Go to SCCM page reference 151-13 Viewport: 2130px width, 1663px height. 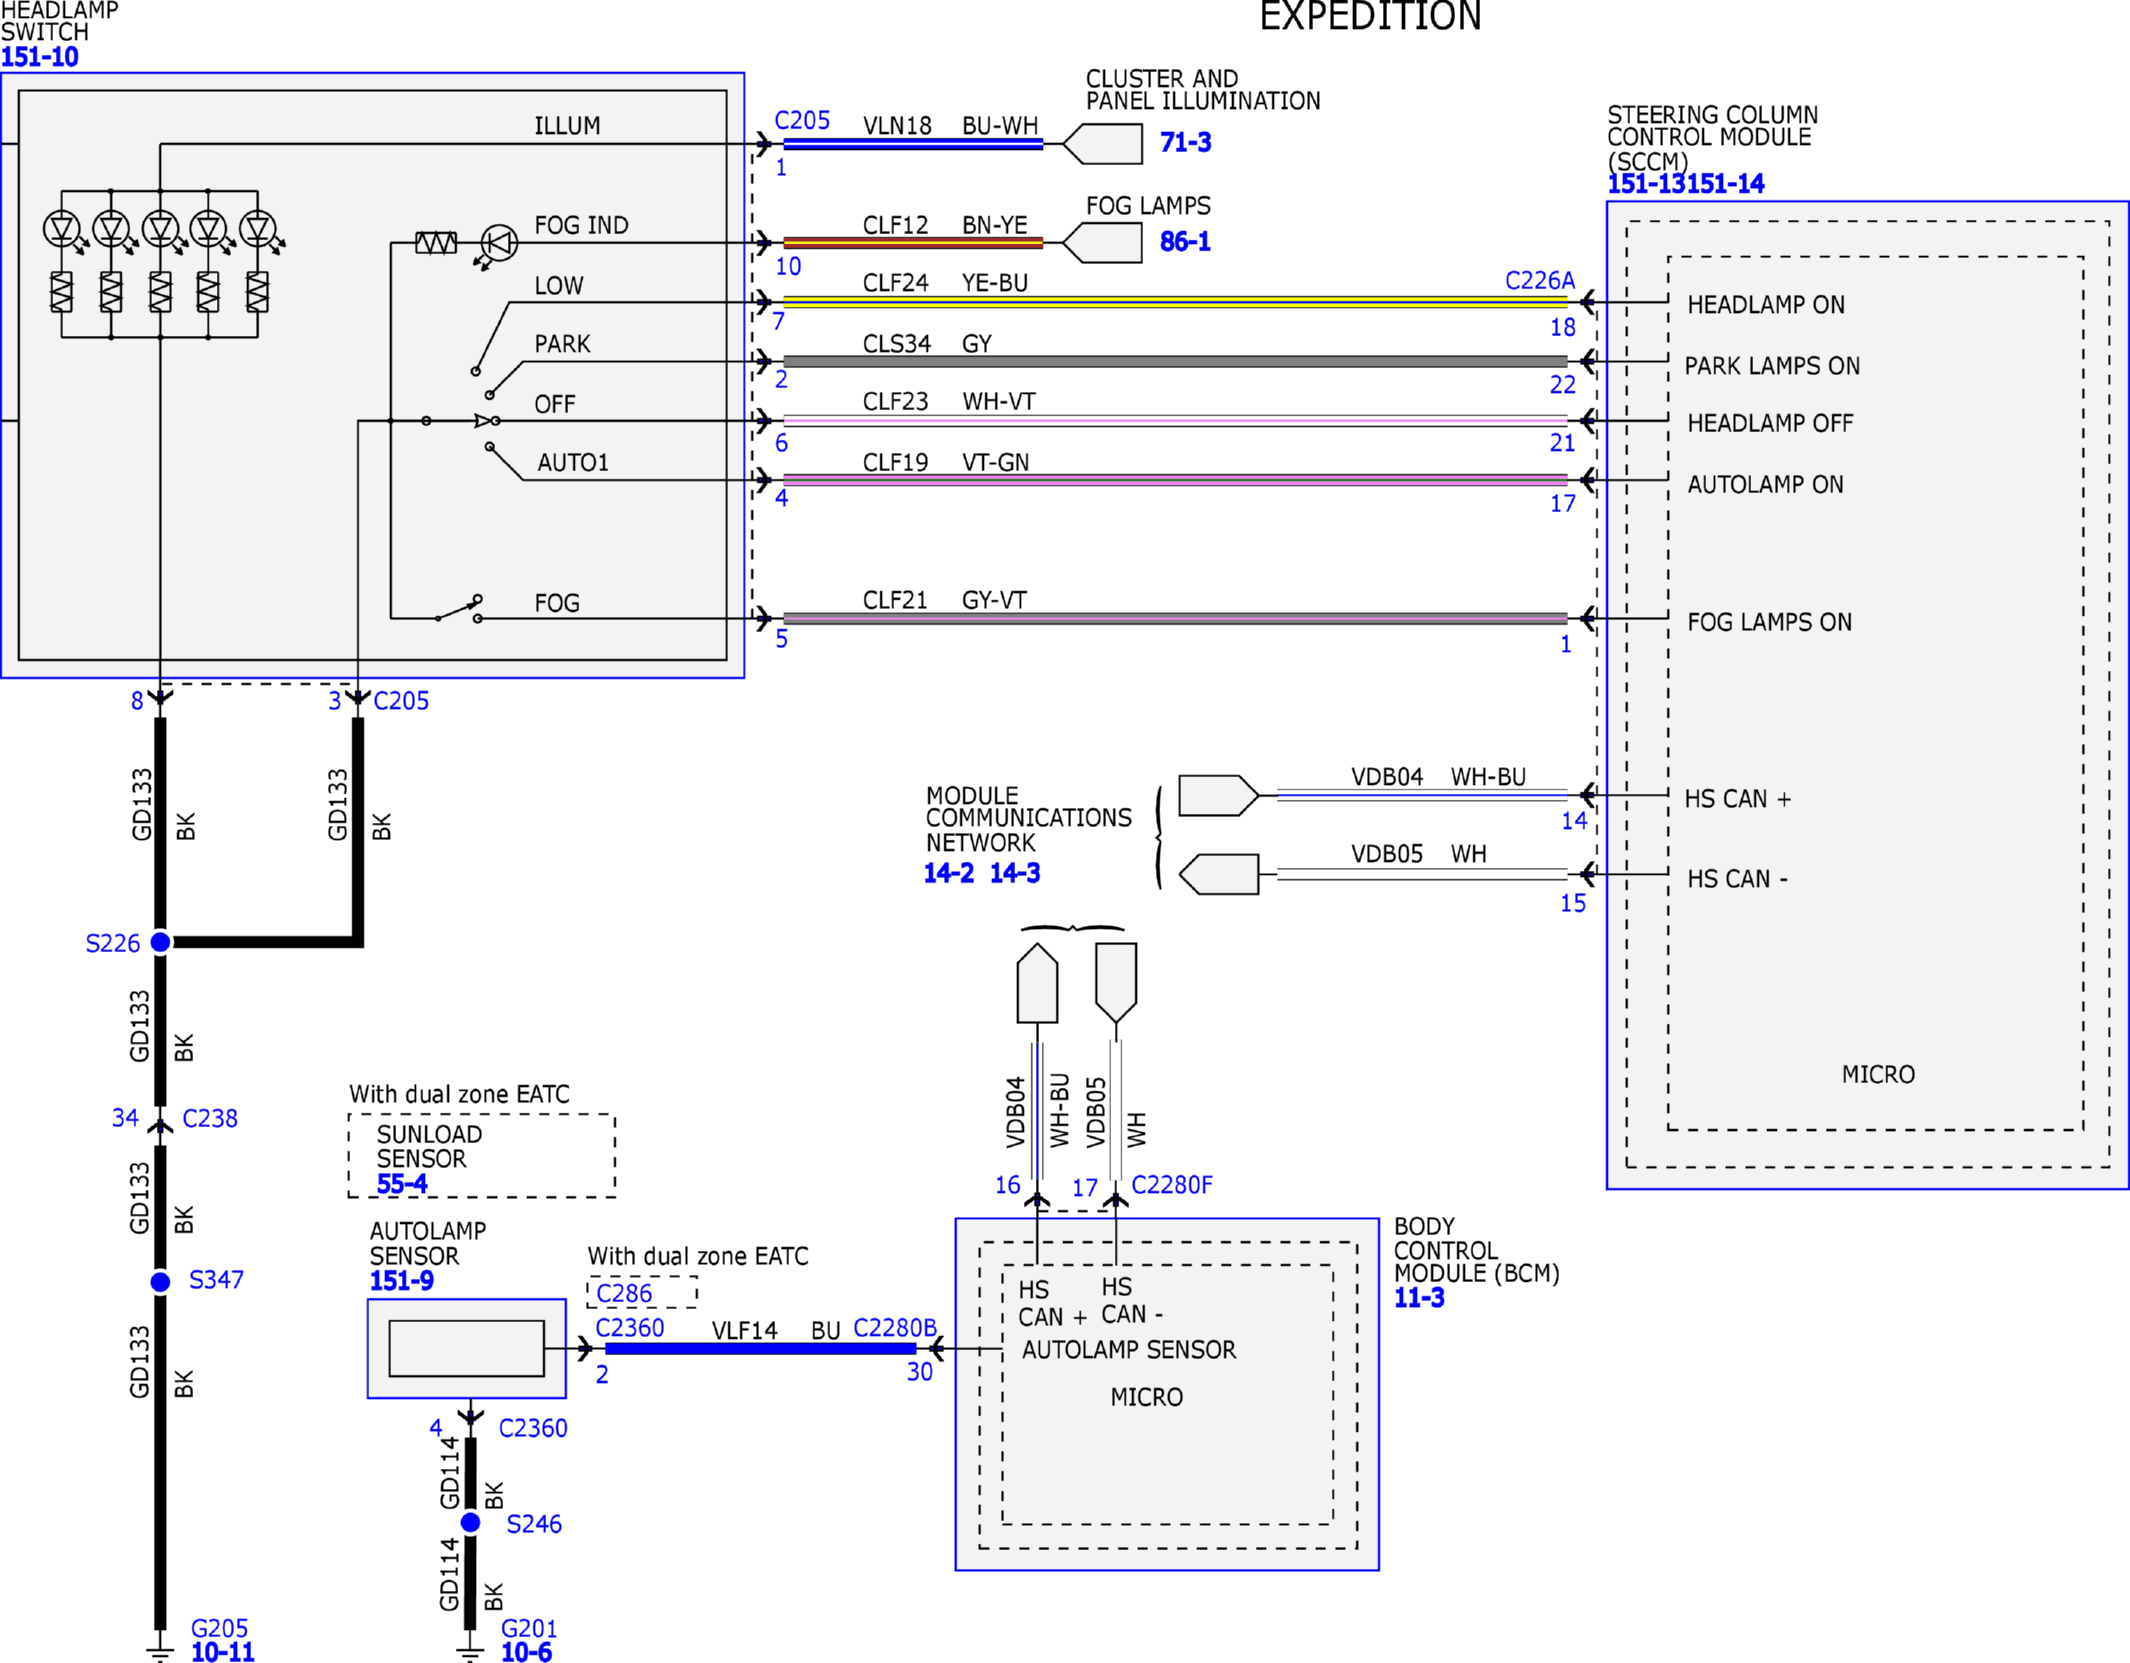[x=1646, y=184]
